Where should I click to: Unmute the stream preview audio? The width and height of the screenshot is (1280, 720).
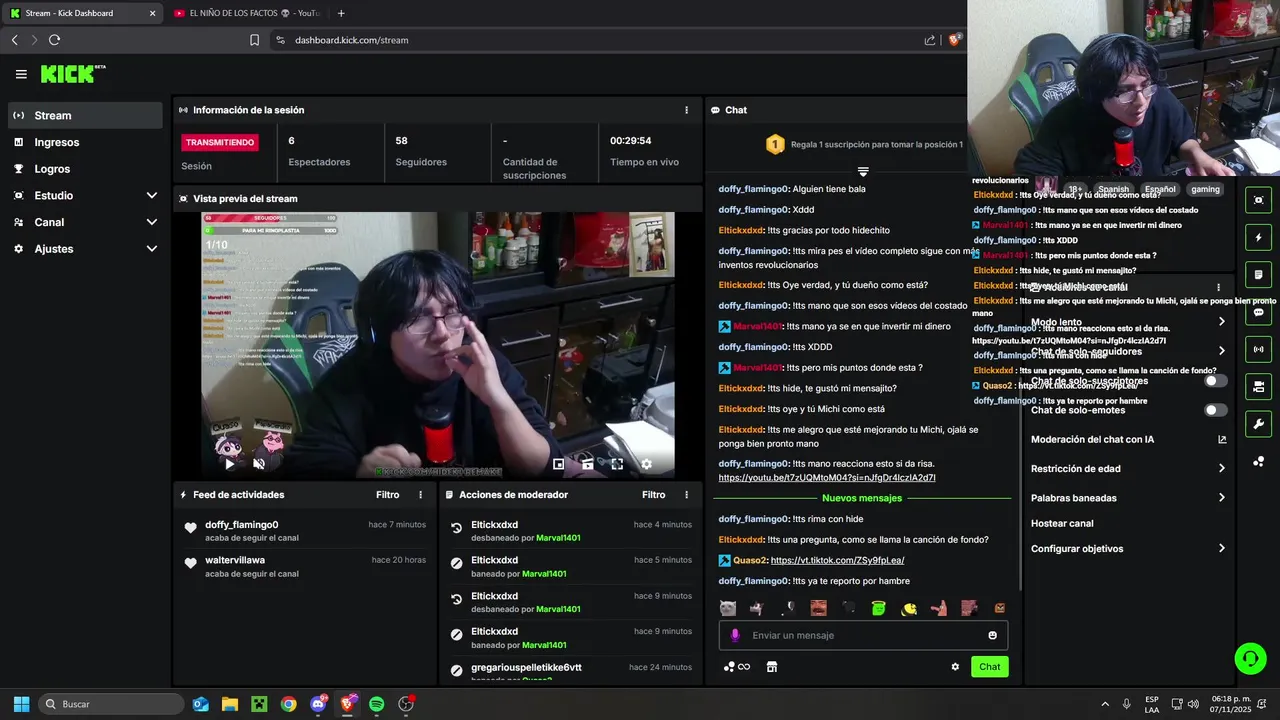[259, 464]
